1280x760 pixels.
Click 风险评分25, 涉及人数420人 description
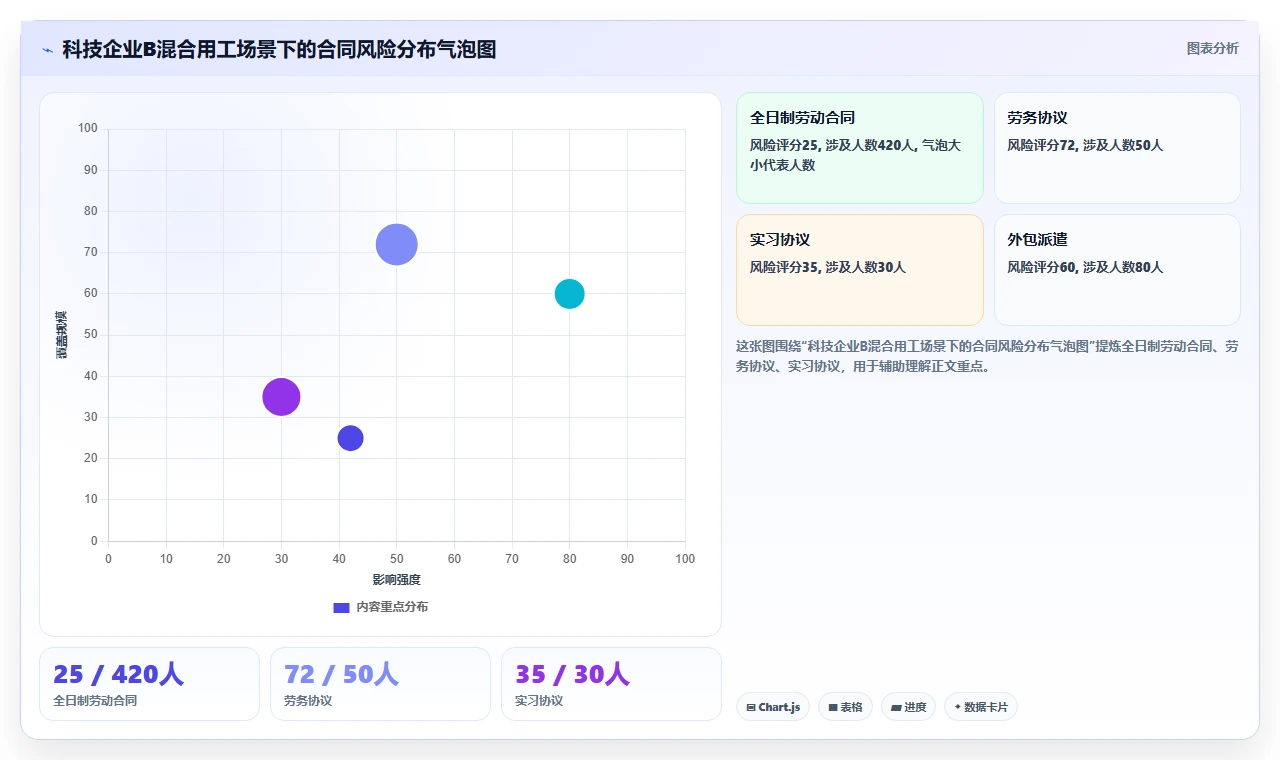[x=855, y=155]
